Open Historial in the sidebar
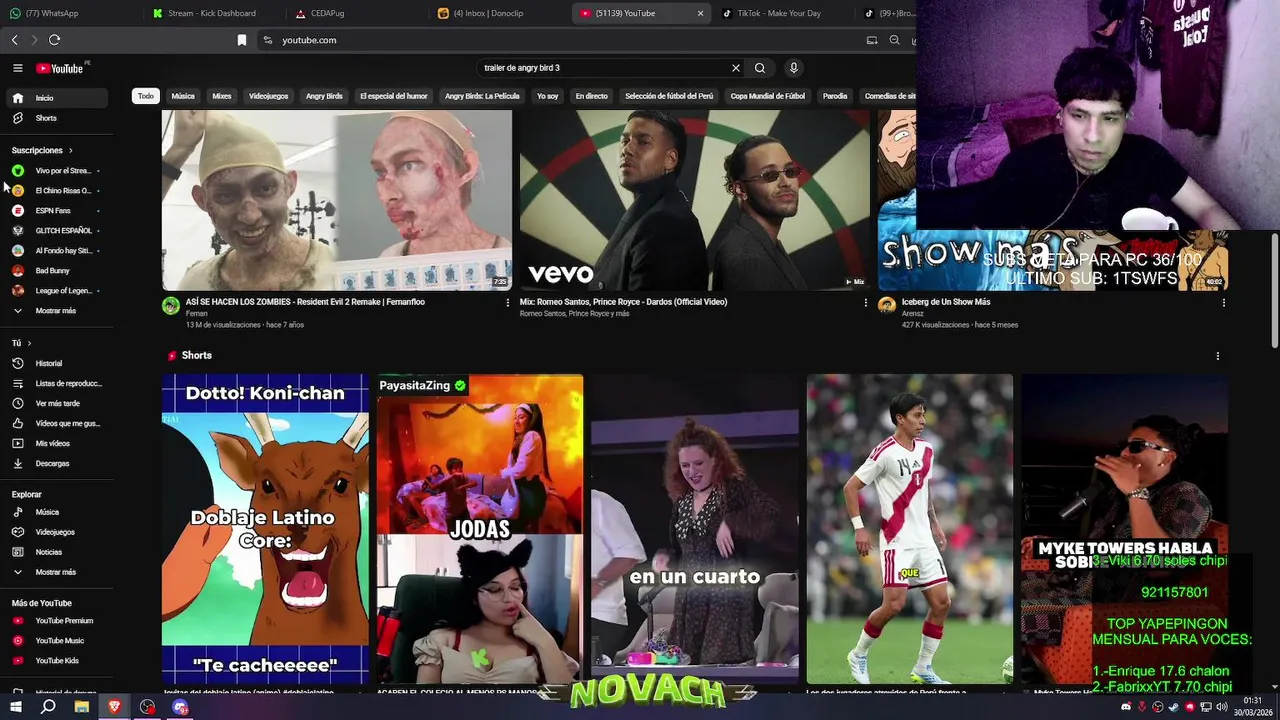Image resolution: width=1280 pixels, height=720 pixels. point(56,363)
